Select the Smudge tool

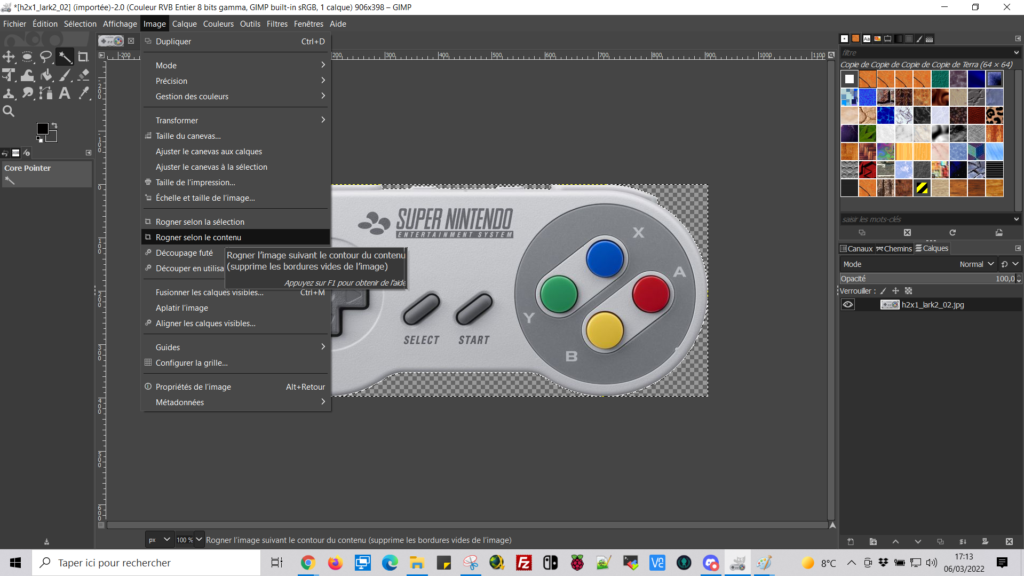click(27, 93)
